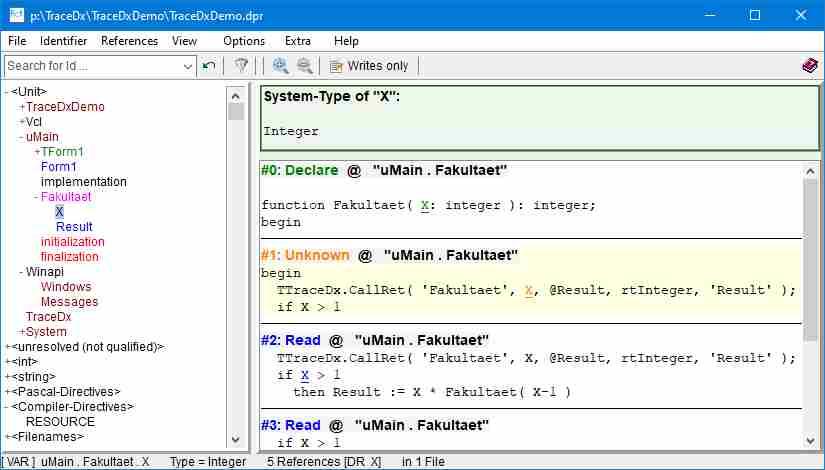Viewport: 825px width, 470px height.
Task: Click references panel scrollbar up arrow
Action: point(810,171)
